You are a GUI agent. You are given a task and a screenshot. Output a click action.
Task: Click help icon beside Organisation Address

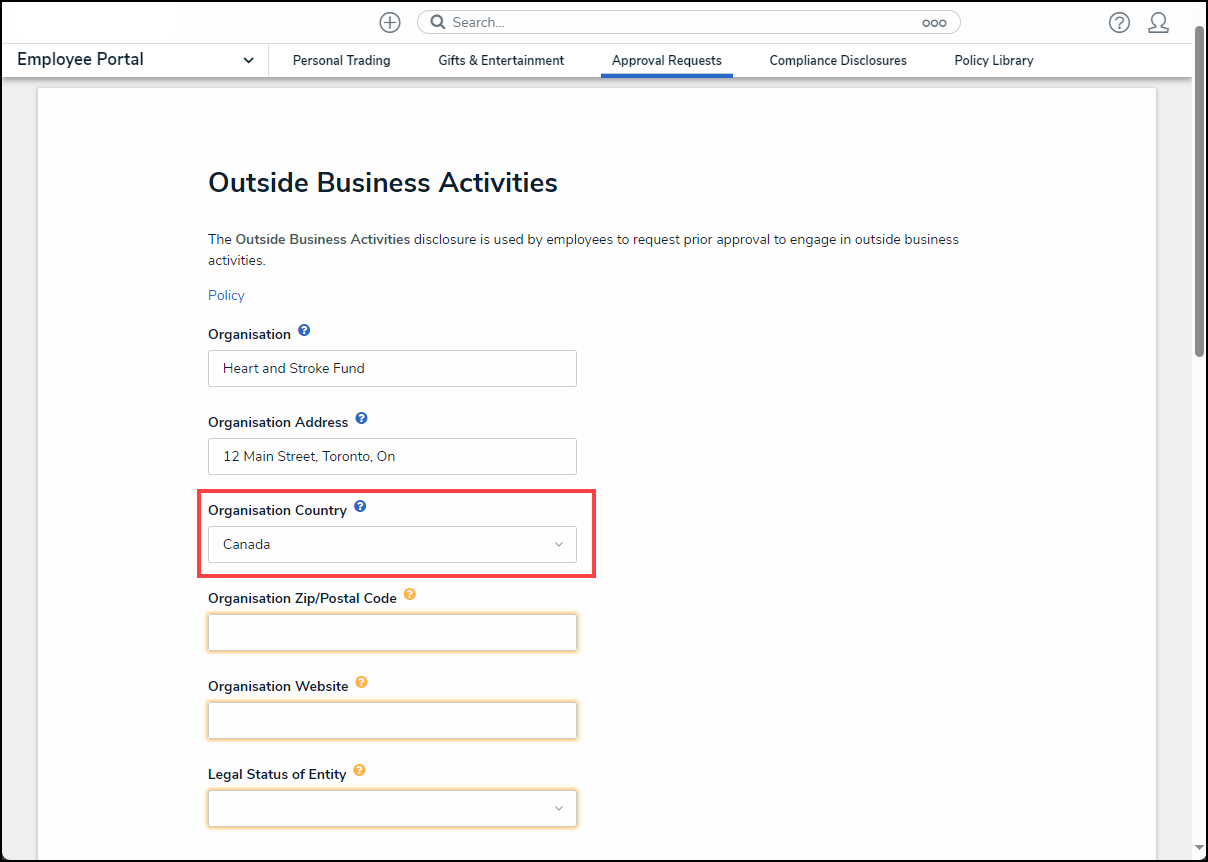tap(362, 418)
